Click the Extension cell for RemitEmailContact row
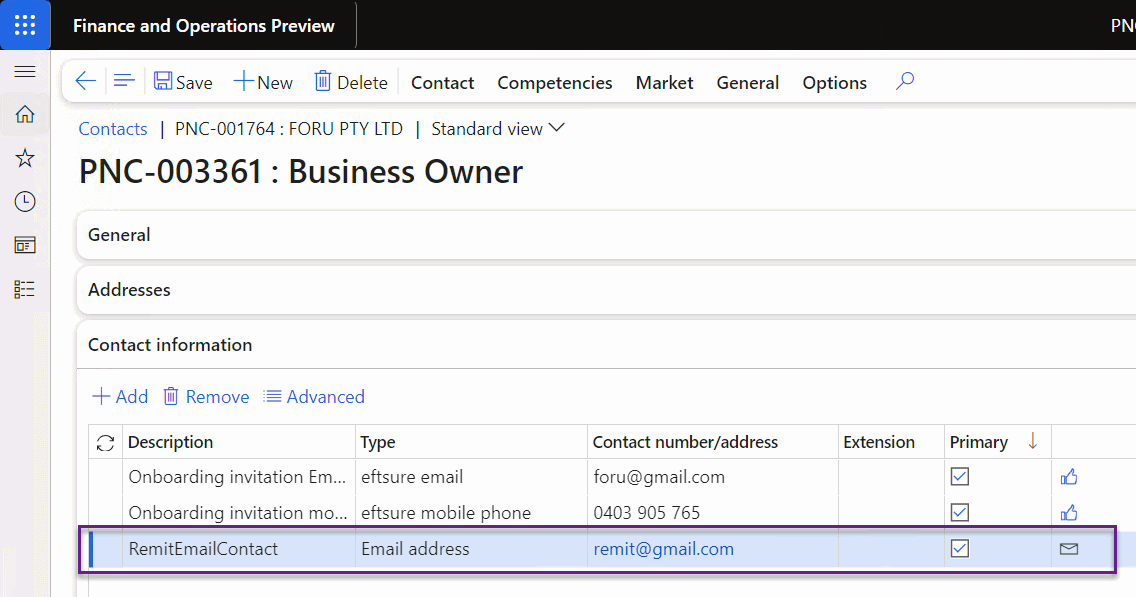Viewport: 1136px width, 597px height. coord(891,549)
